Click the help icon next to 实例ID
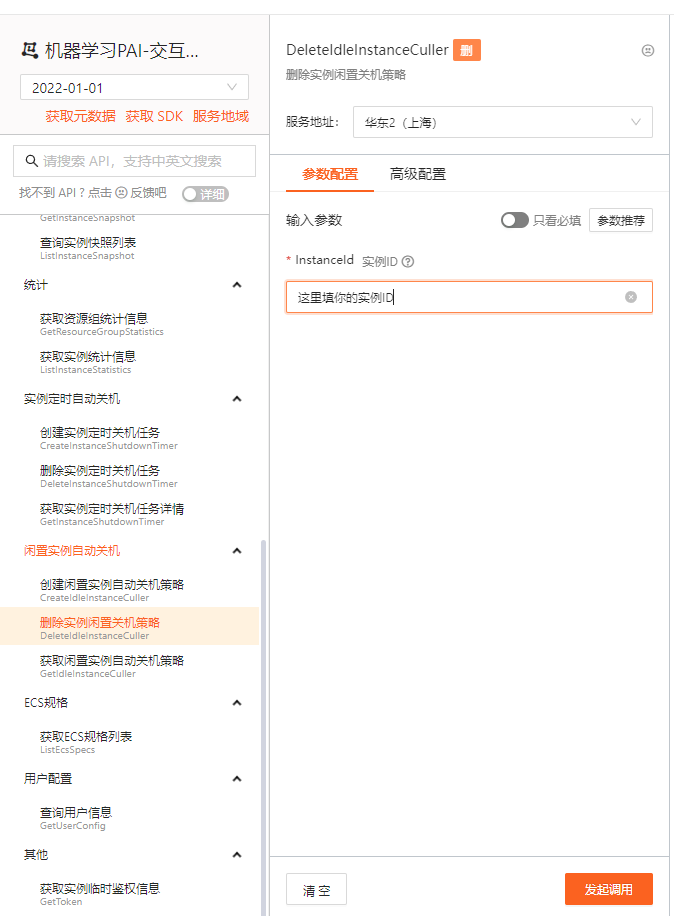This screenshot has height=916, width=674. 408,262
